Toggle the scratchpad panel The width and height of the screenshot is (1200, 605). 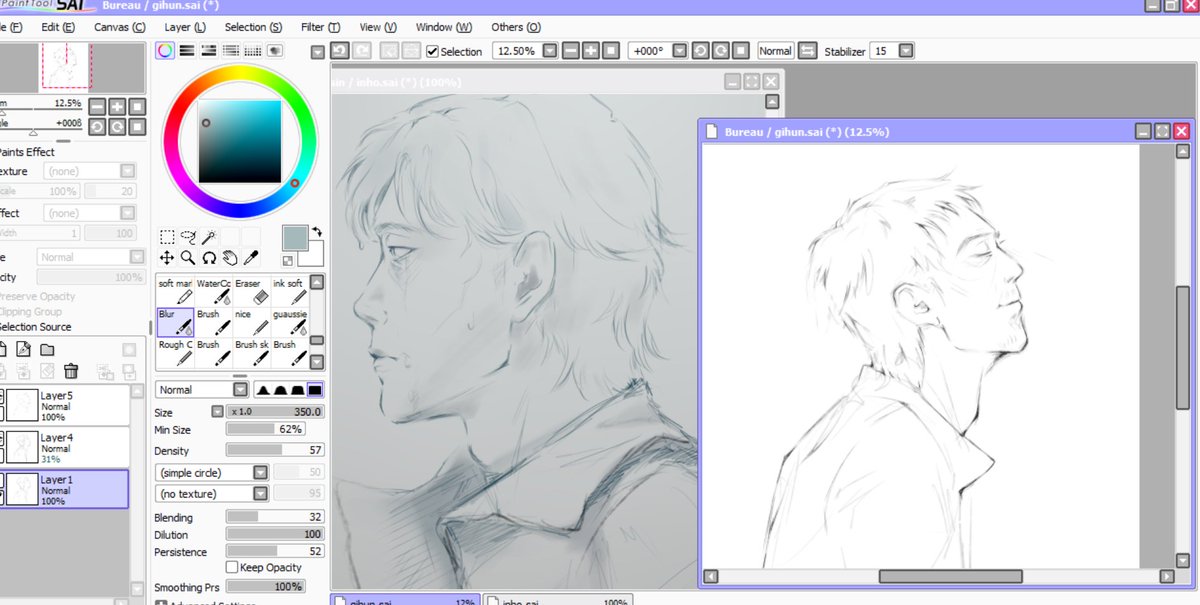pos(274,51)
